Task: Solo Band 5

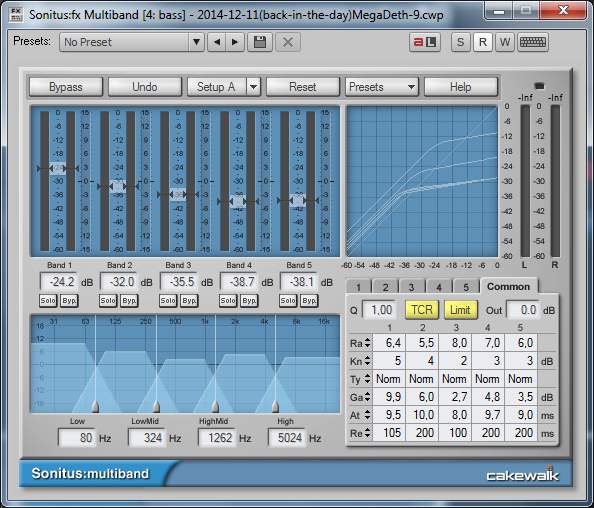Action: point(288,301)
